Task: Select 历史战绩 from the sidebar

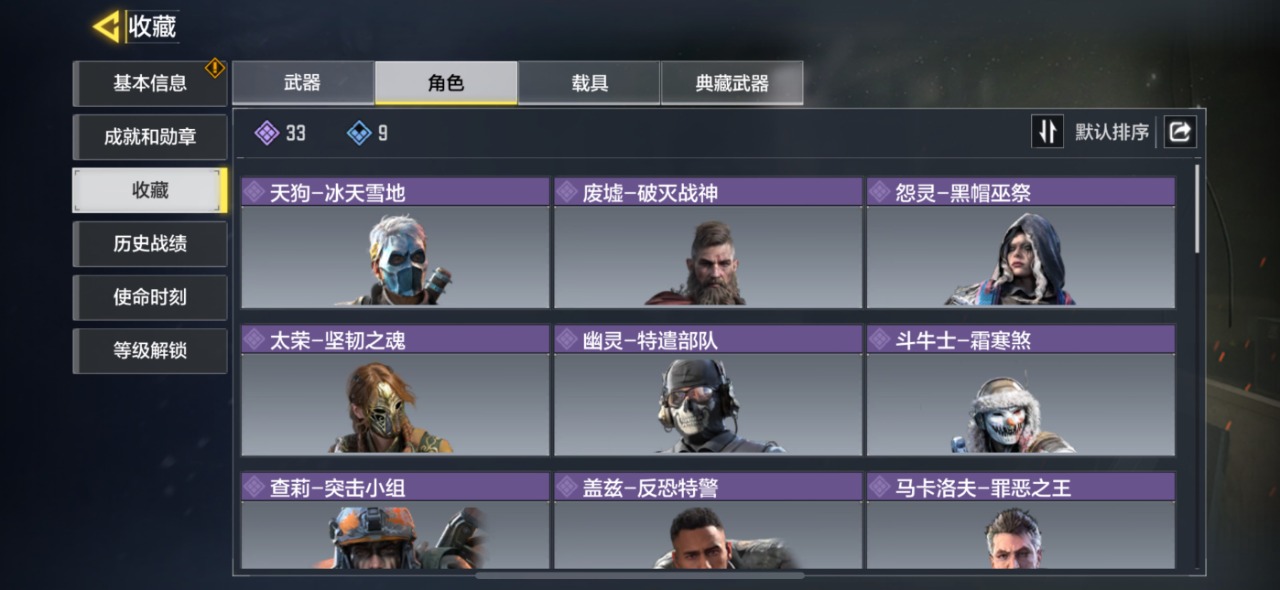Action: coord(150,244)
